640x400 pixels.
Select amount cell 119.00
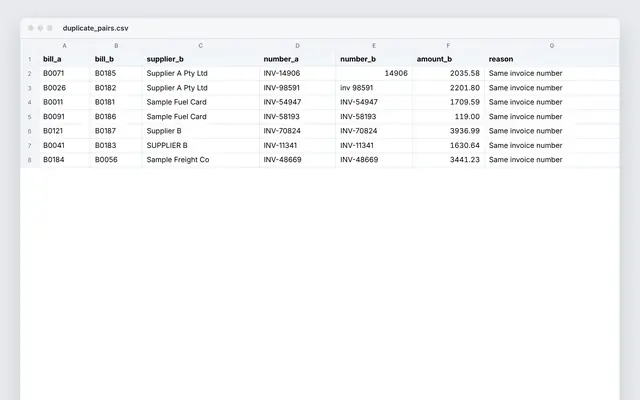(x=449, y=117)
